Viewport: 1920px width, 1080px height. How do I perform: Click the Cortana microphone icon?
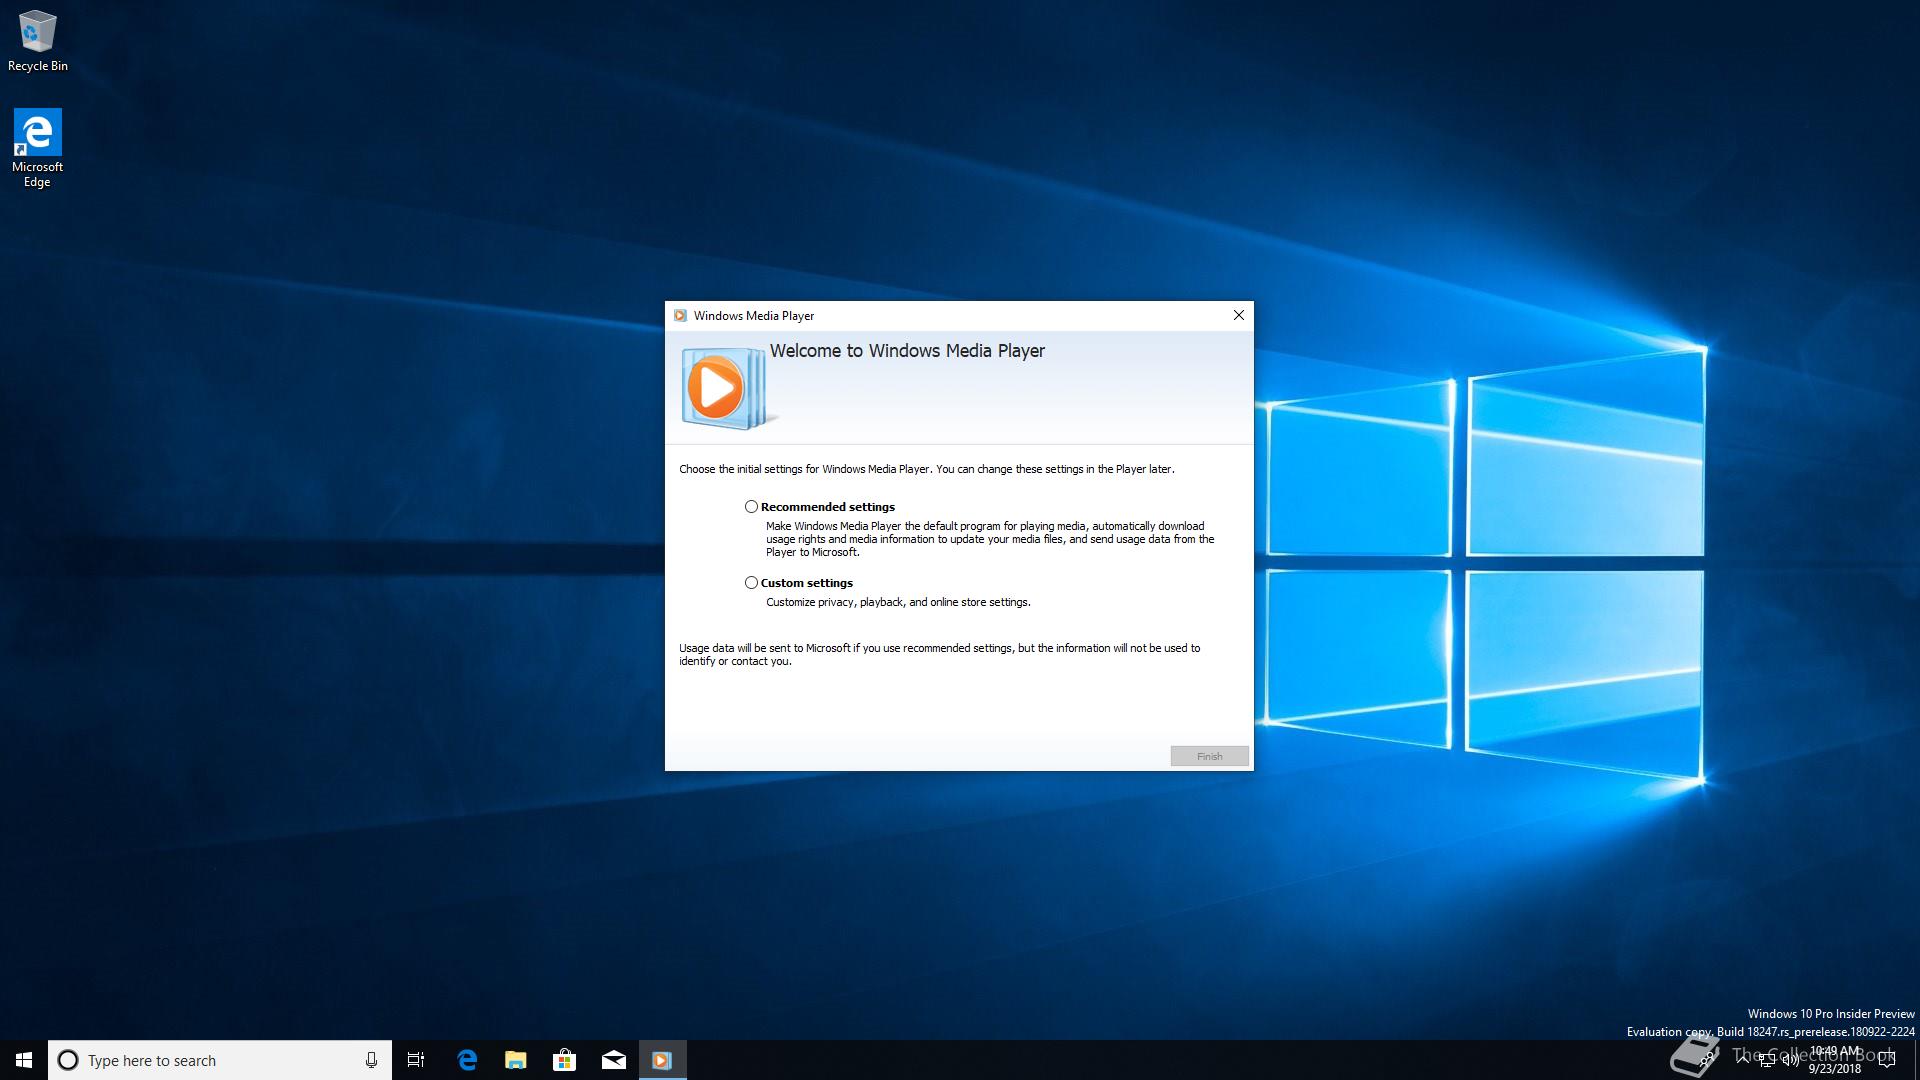pyautogui.click(x=371, y=1060)
